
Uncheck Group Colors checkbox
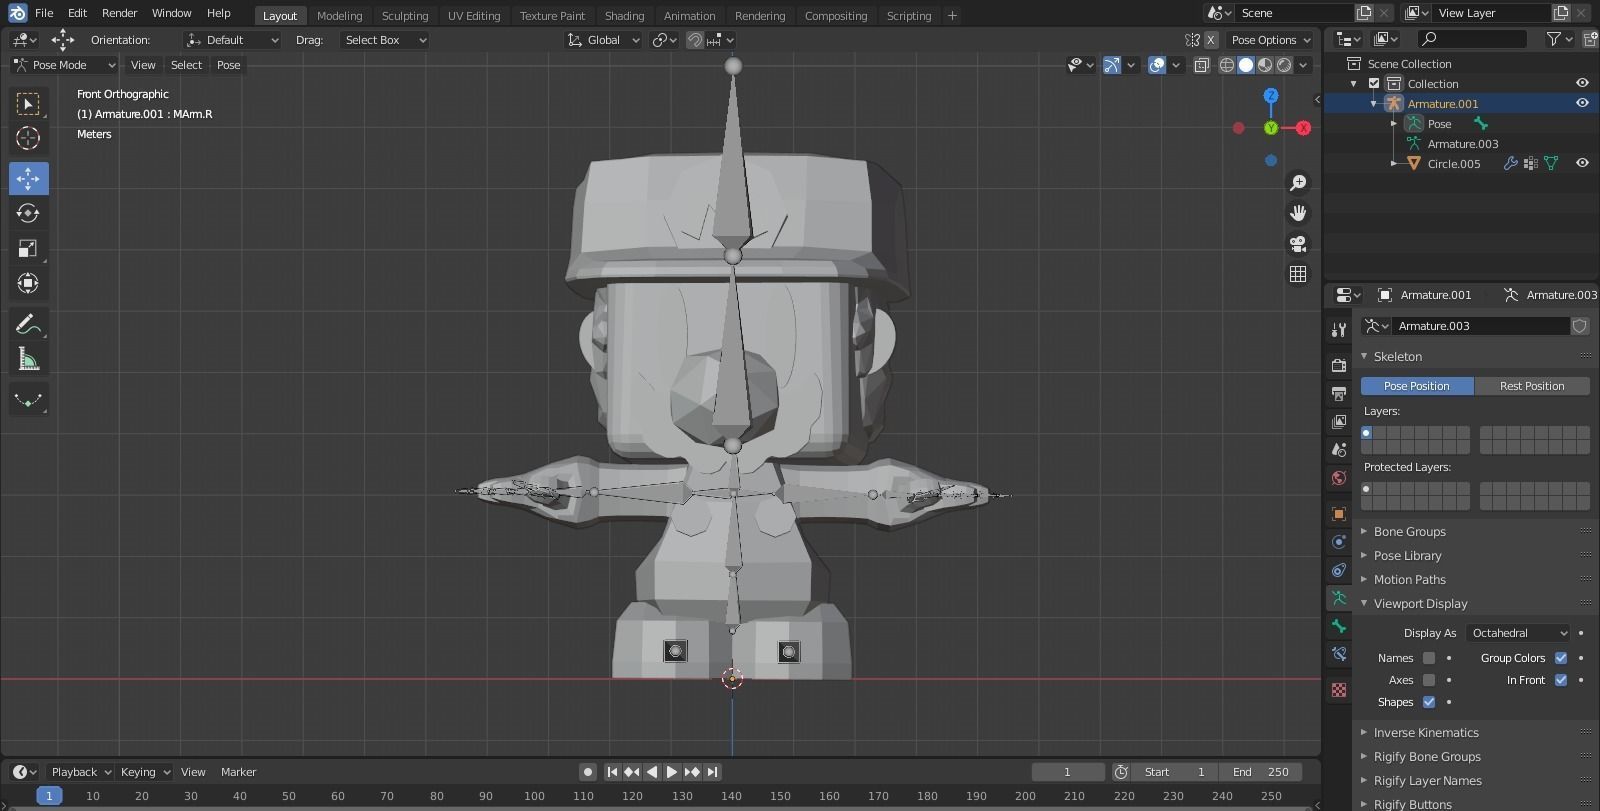point(1561,658)
